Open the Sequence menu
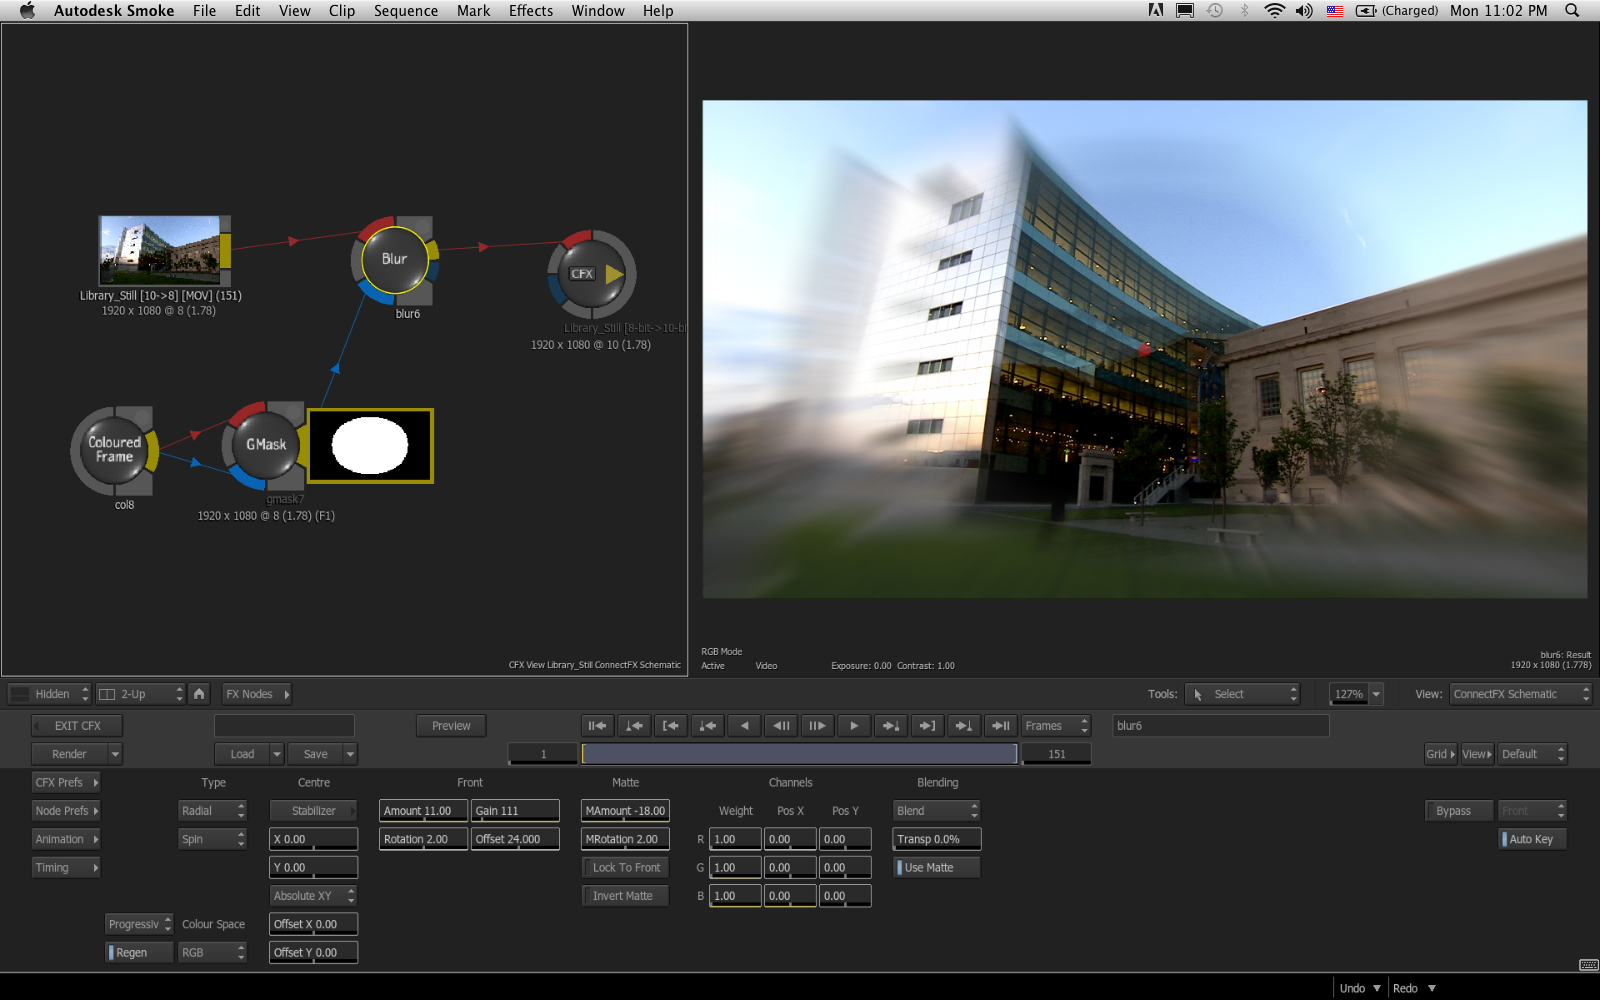 (x=405, y=11)
